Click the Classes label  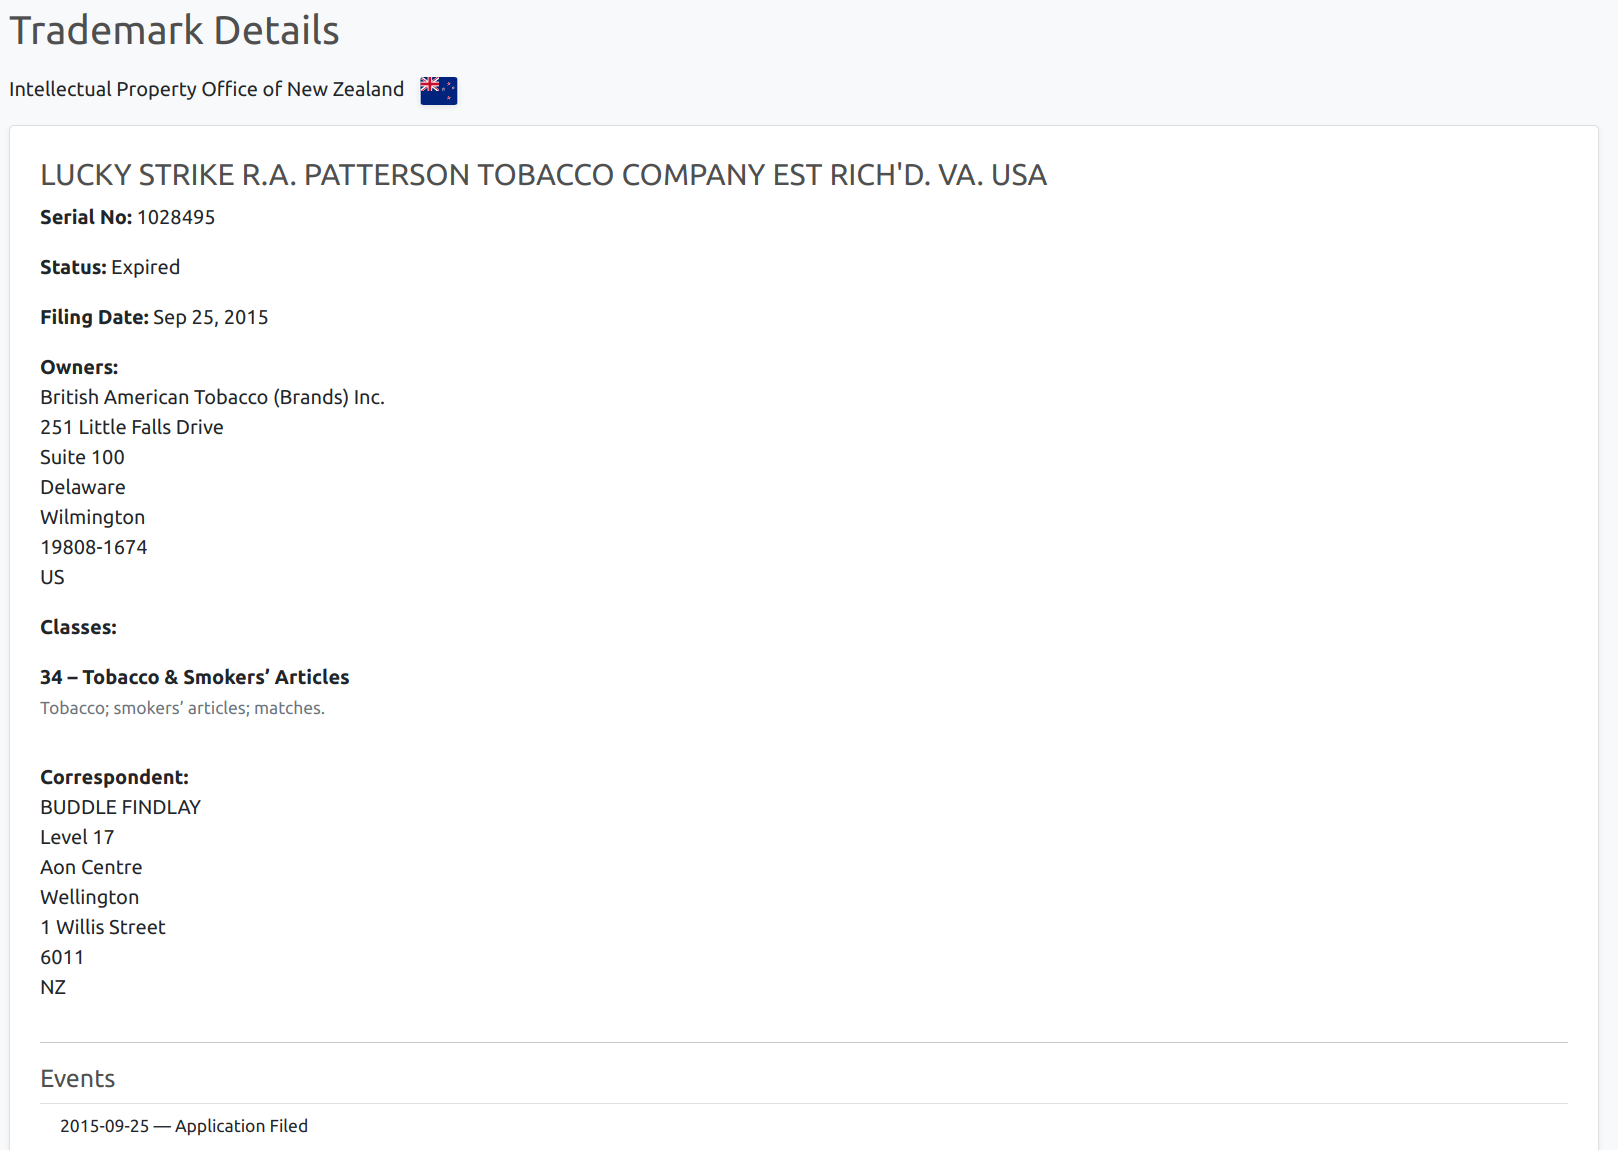tap(78, 627)
